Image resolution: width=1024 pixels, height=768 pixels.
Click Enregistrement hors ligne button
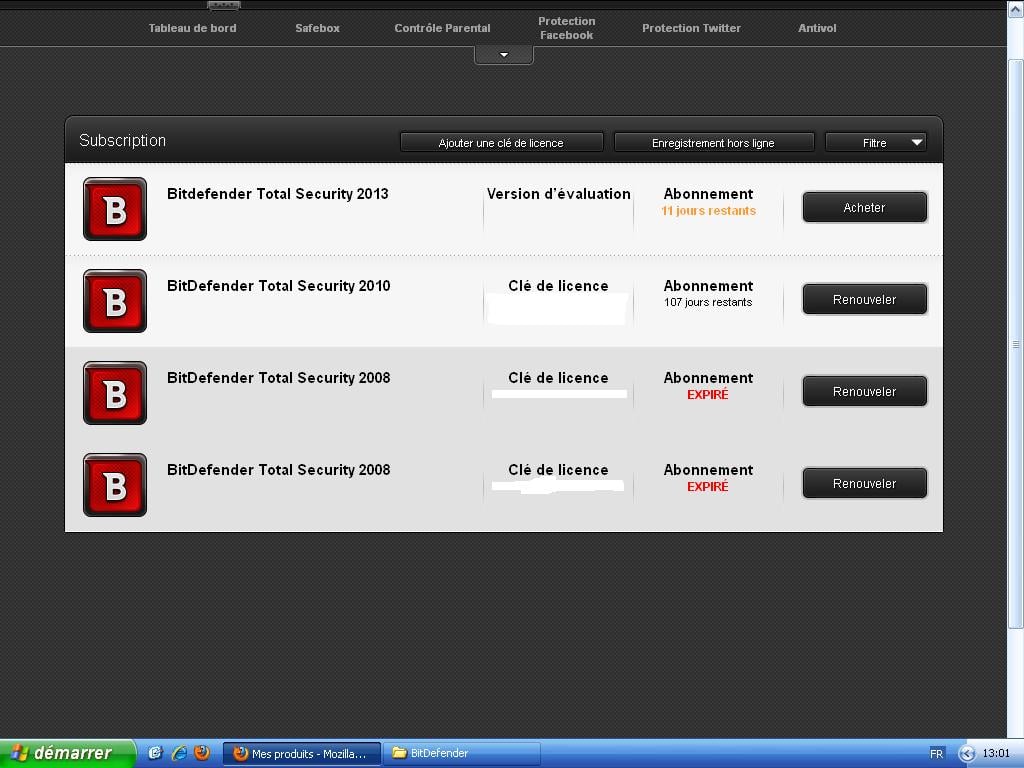click(714, 142)
